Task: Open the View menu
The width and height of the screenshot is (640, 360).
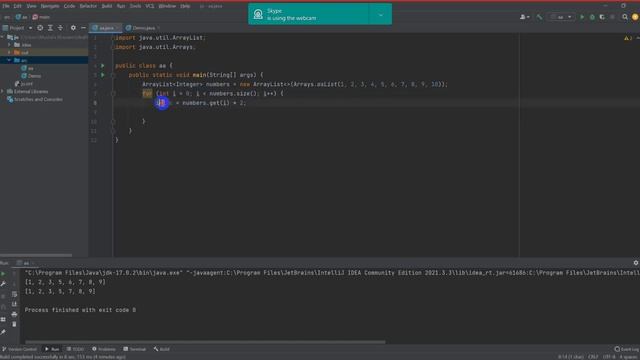Action: coord(31,6)
